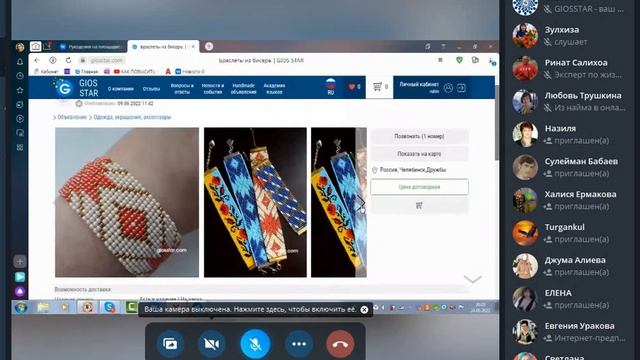Click the Показать на карте button
The image size is (640, 360).
(419, 154)
